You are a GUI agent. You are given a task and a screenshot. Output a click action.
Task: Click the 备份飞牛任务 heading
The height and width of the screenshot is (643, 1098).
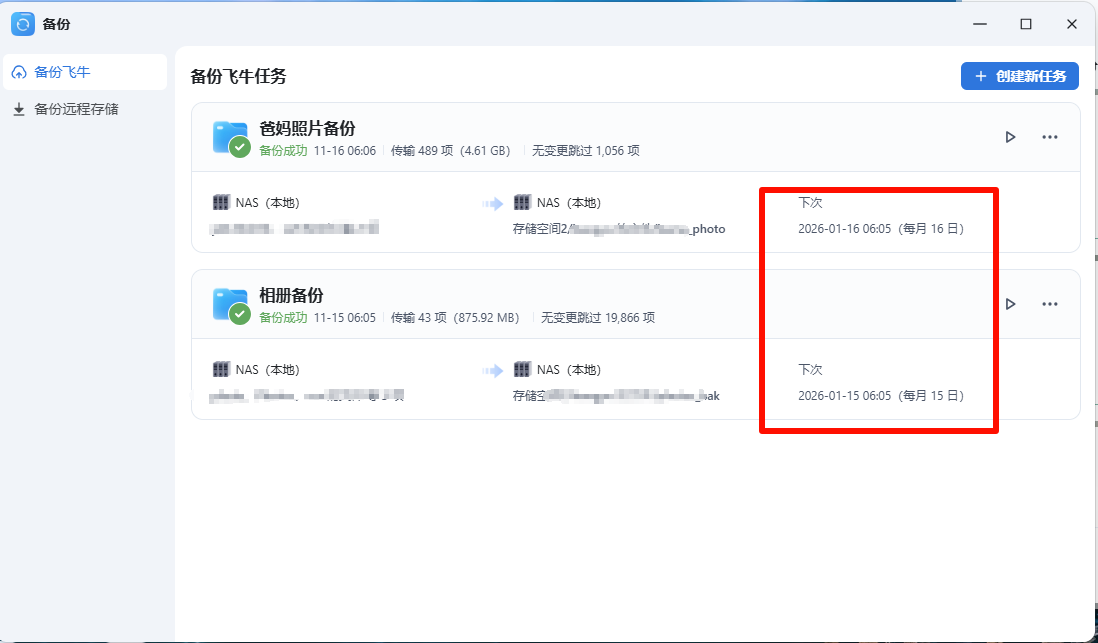(x=238, y=76)
